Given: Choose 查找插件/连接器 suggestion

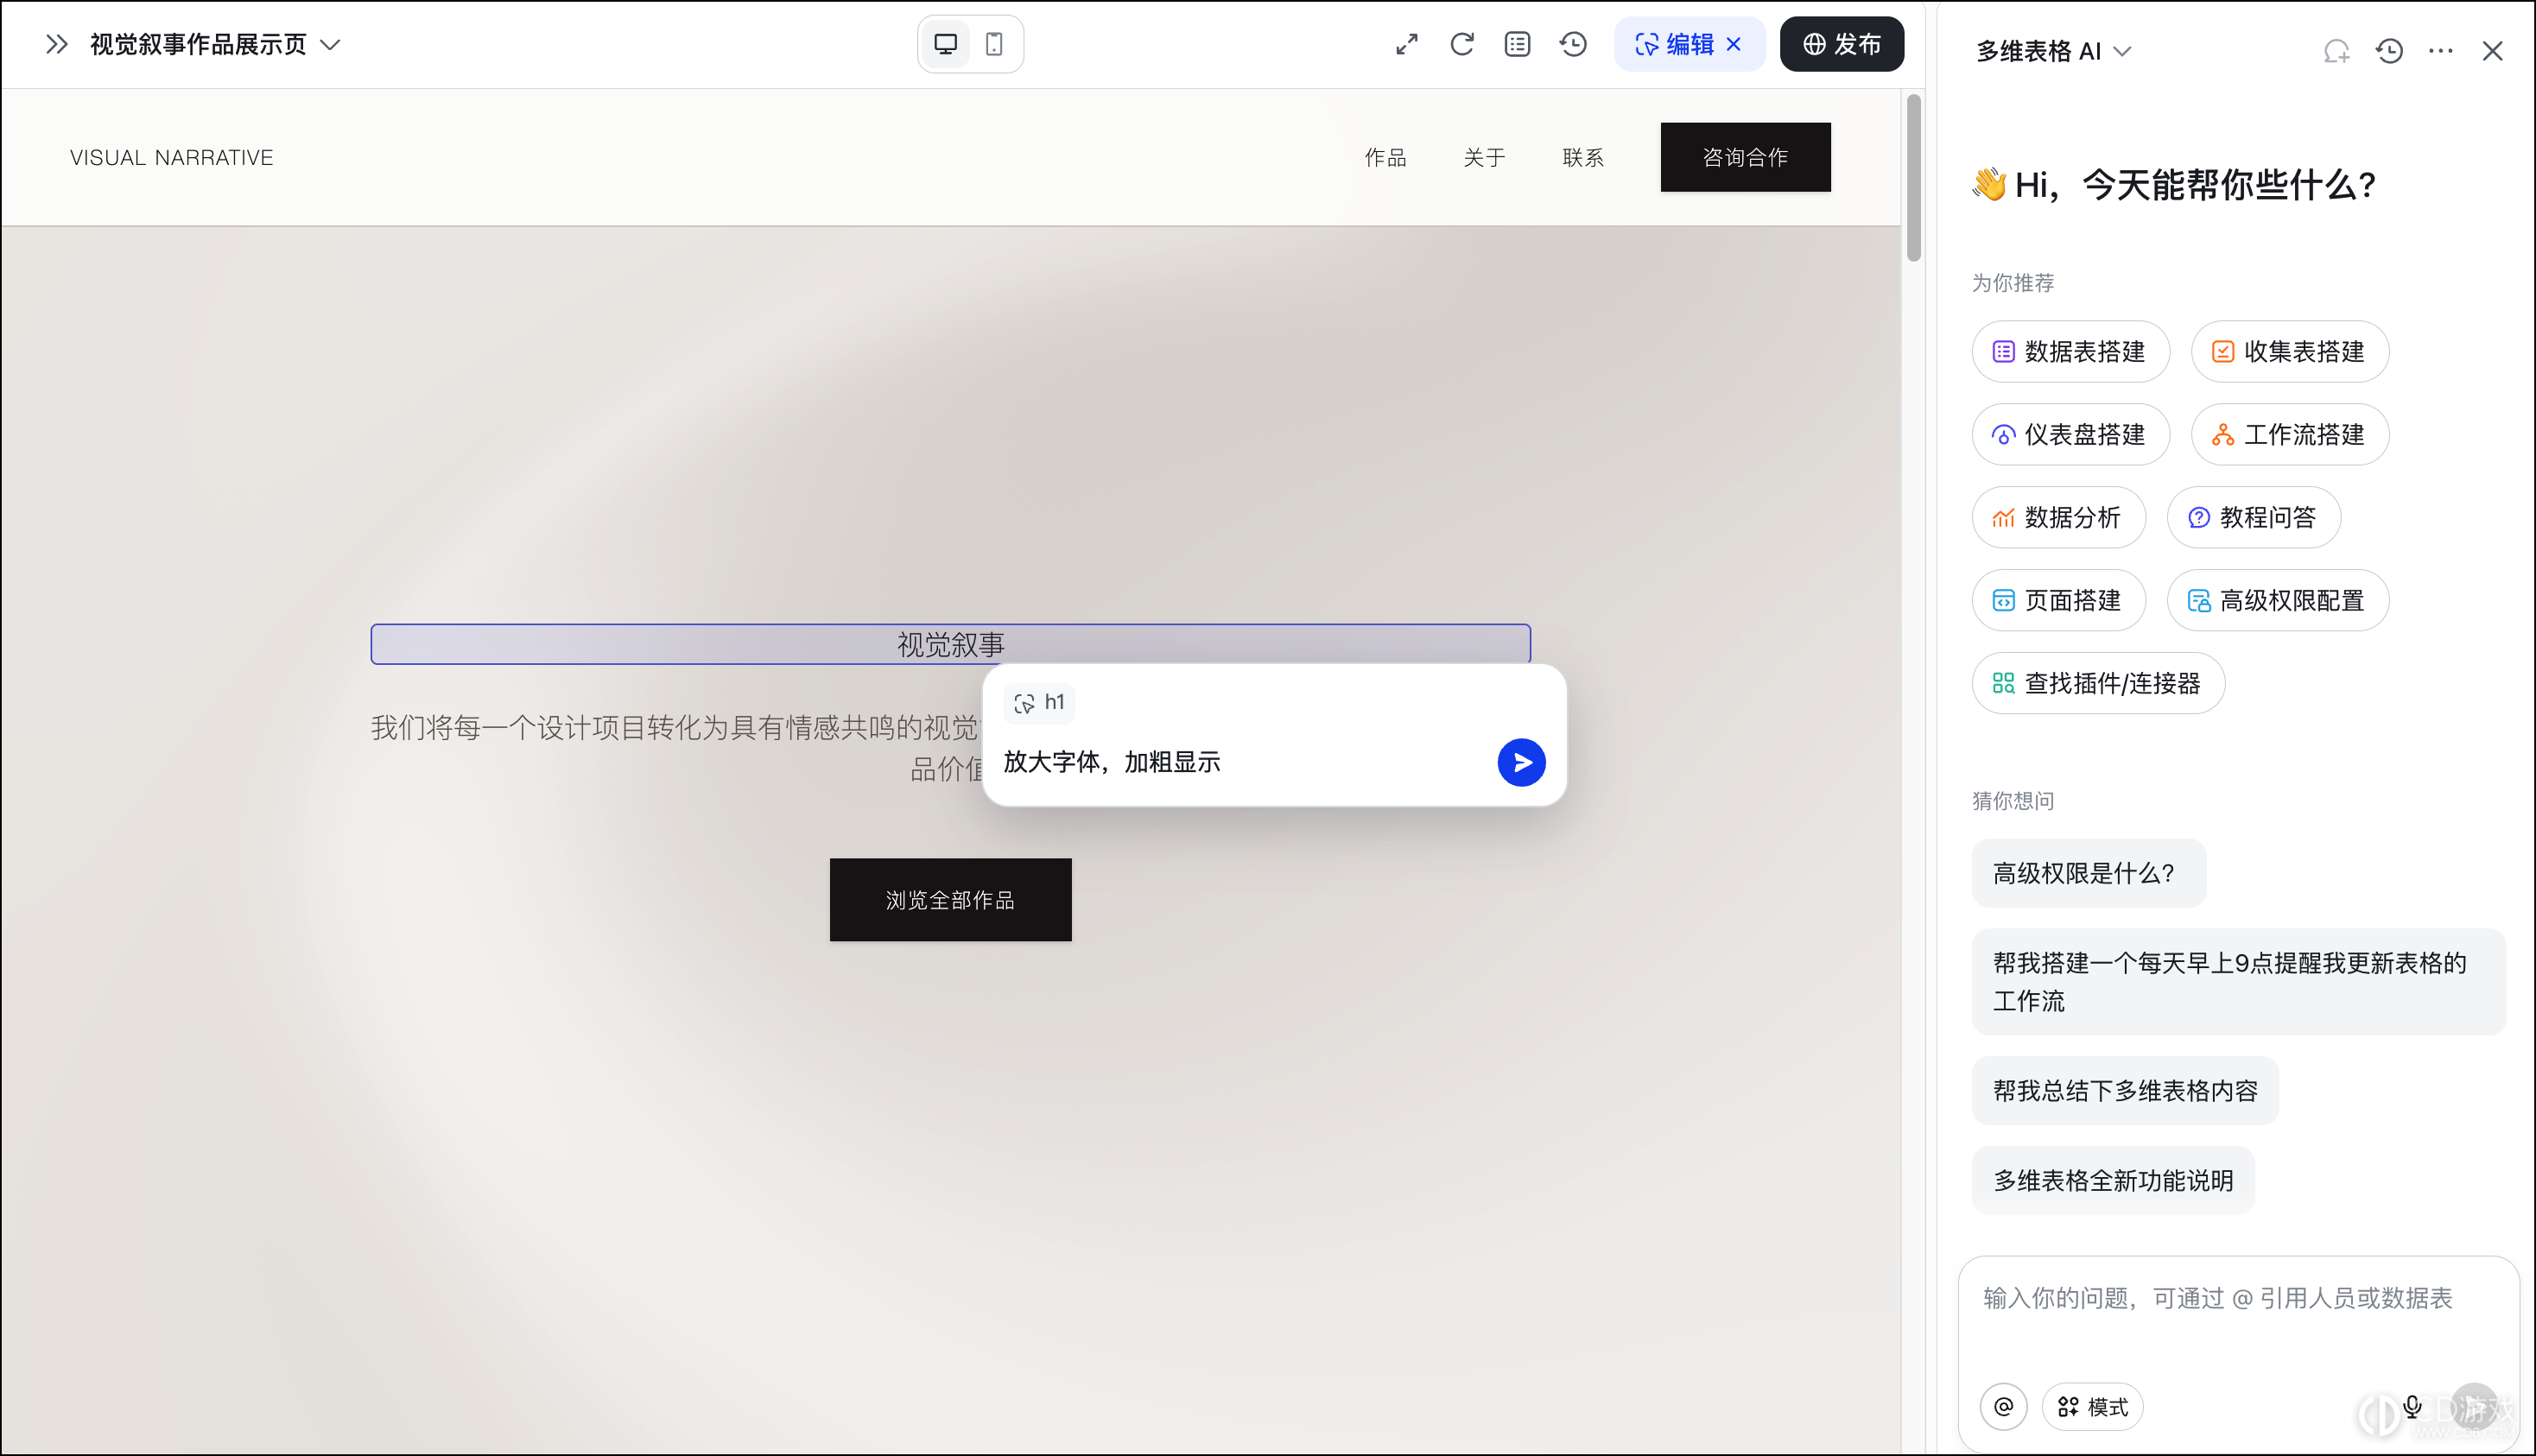Looking at the screenshot, I should point(2098,683).
